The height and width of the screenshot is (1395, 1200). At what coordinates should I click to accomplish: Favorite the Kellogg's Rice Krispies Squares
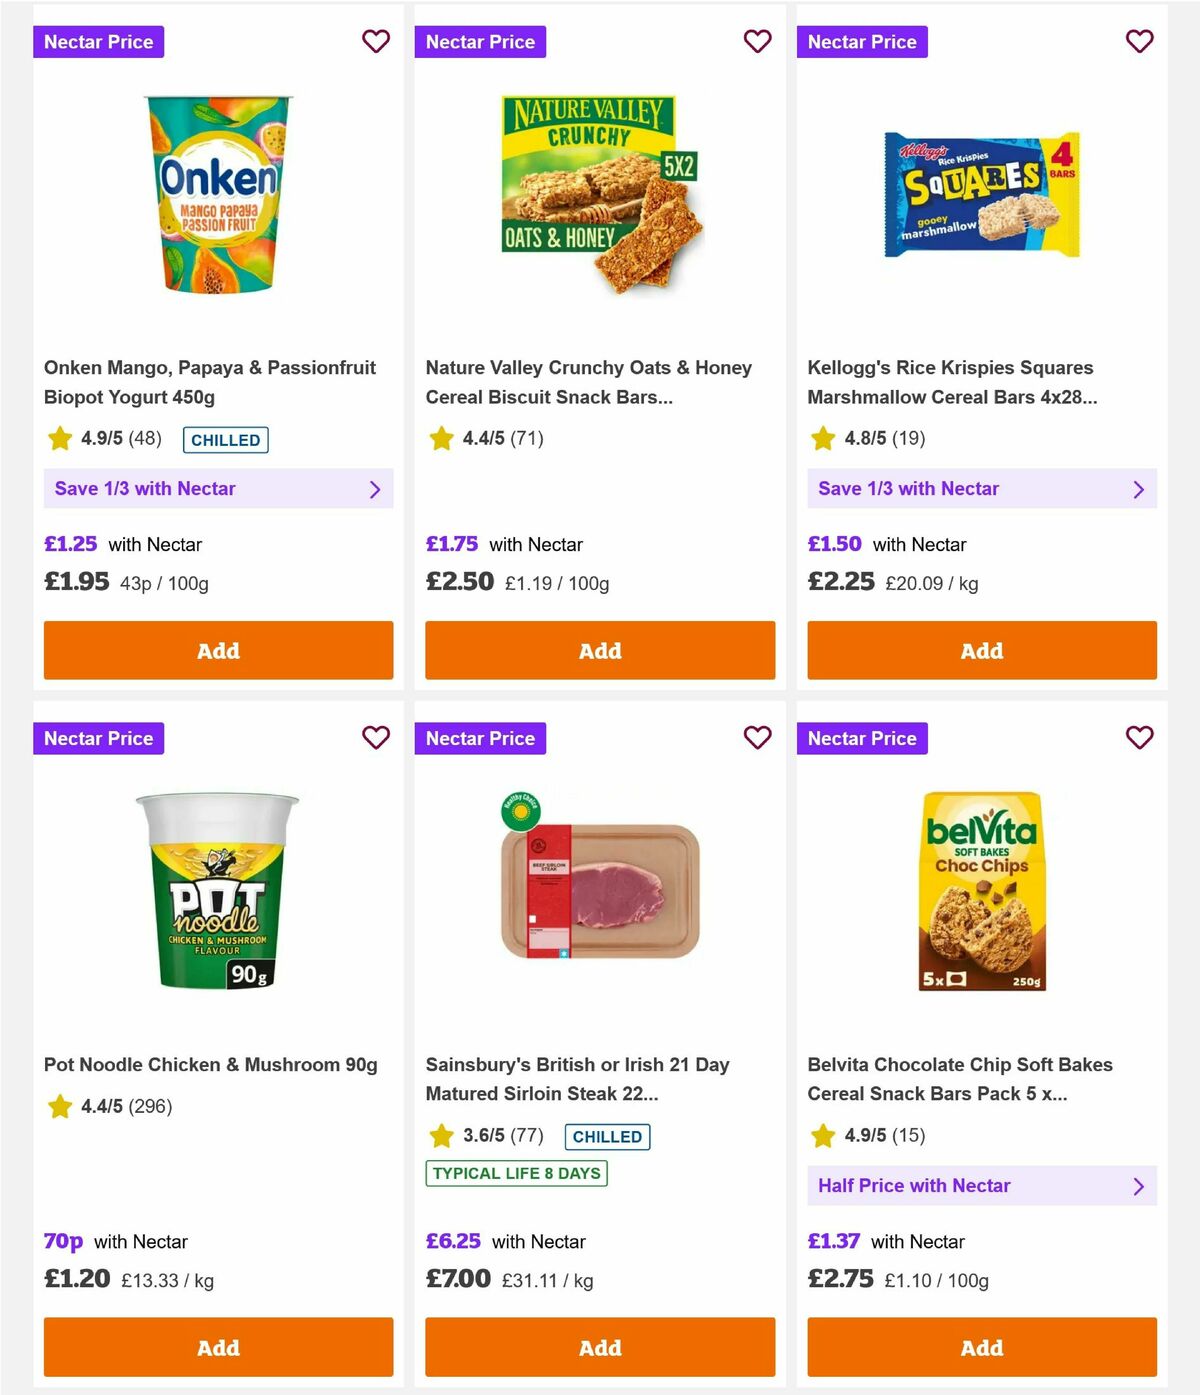pyautogui.click(x=1139, y=41)
